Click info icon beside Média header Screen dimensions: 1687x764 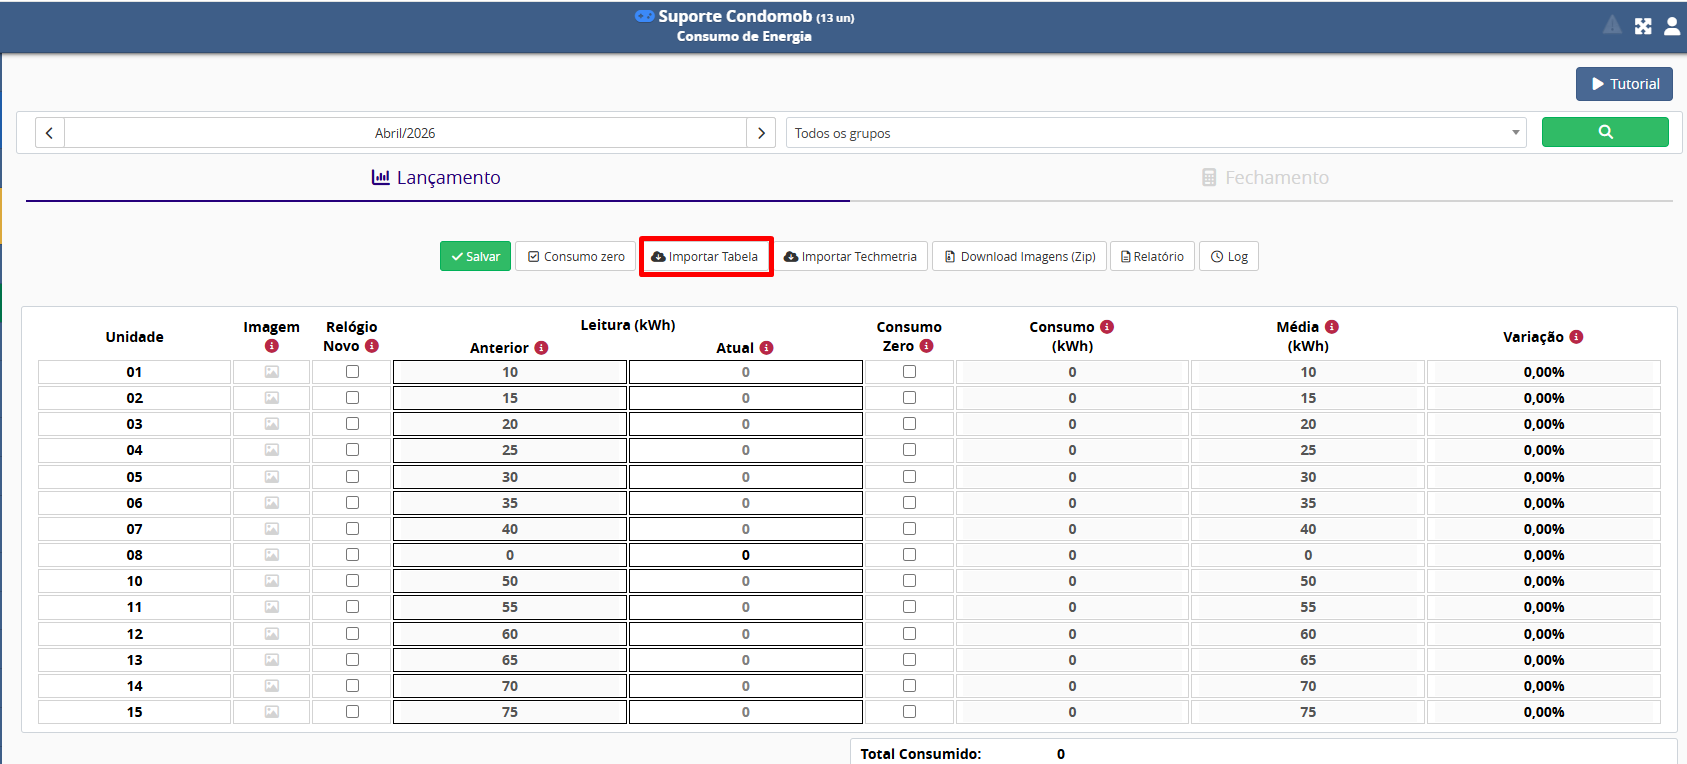coord(1332,327)
